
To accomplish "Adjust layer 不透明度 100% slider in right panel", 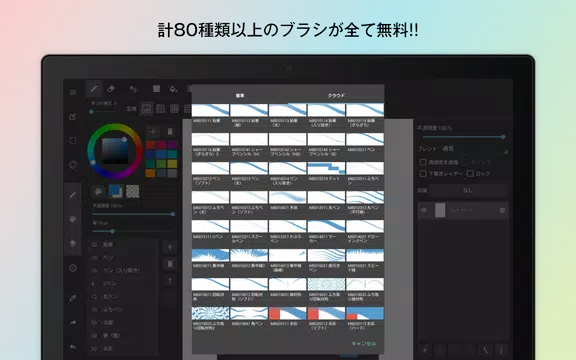I will 463,137.
